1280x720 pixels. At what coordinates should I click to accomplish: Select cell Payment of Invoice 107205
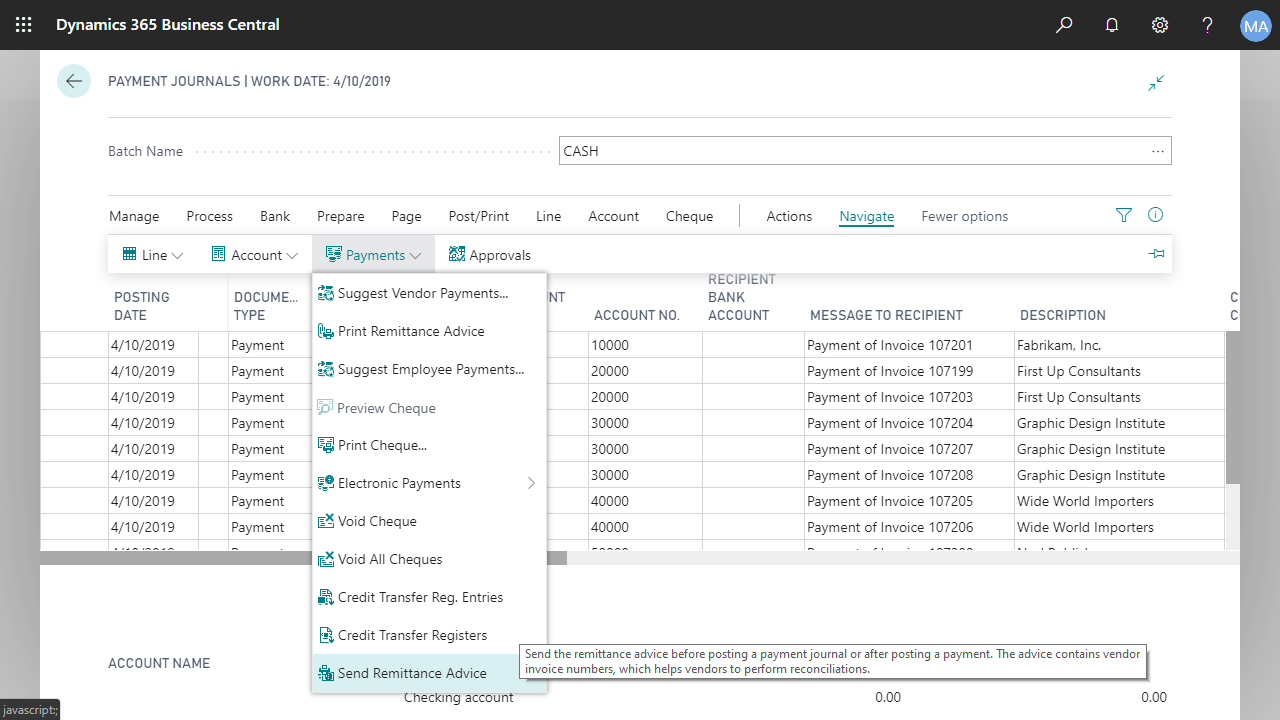click(909, 501)
